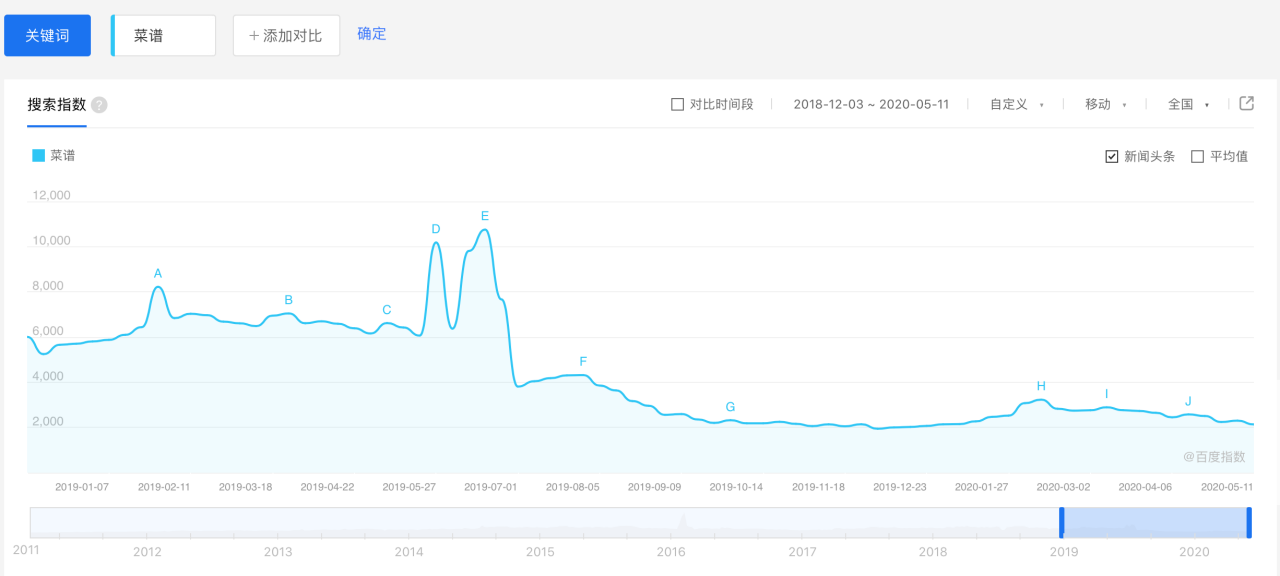1280x576 pixels.
Task: Open the 全国 region dropdown
Action: tap(1182, 104)
